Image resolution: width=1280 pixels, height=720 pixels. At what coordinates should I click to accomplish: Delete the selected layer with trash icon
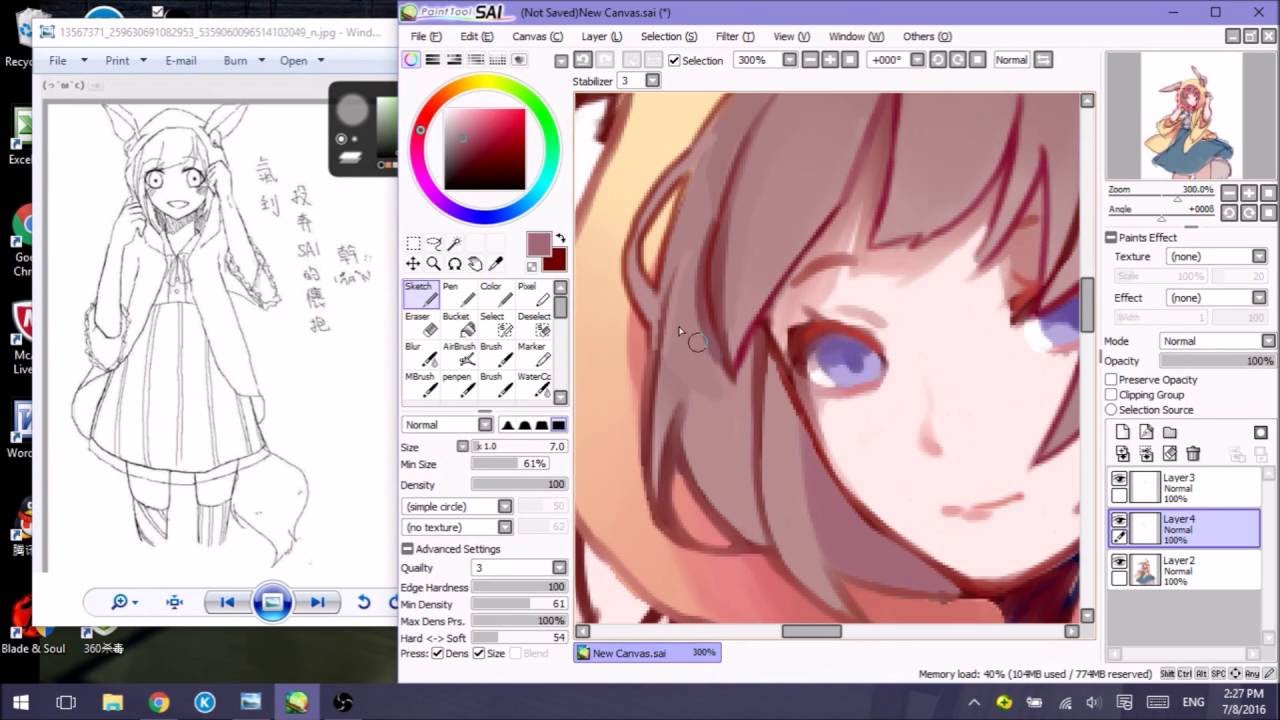1193,454
